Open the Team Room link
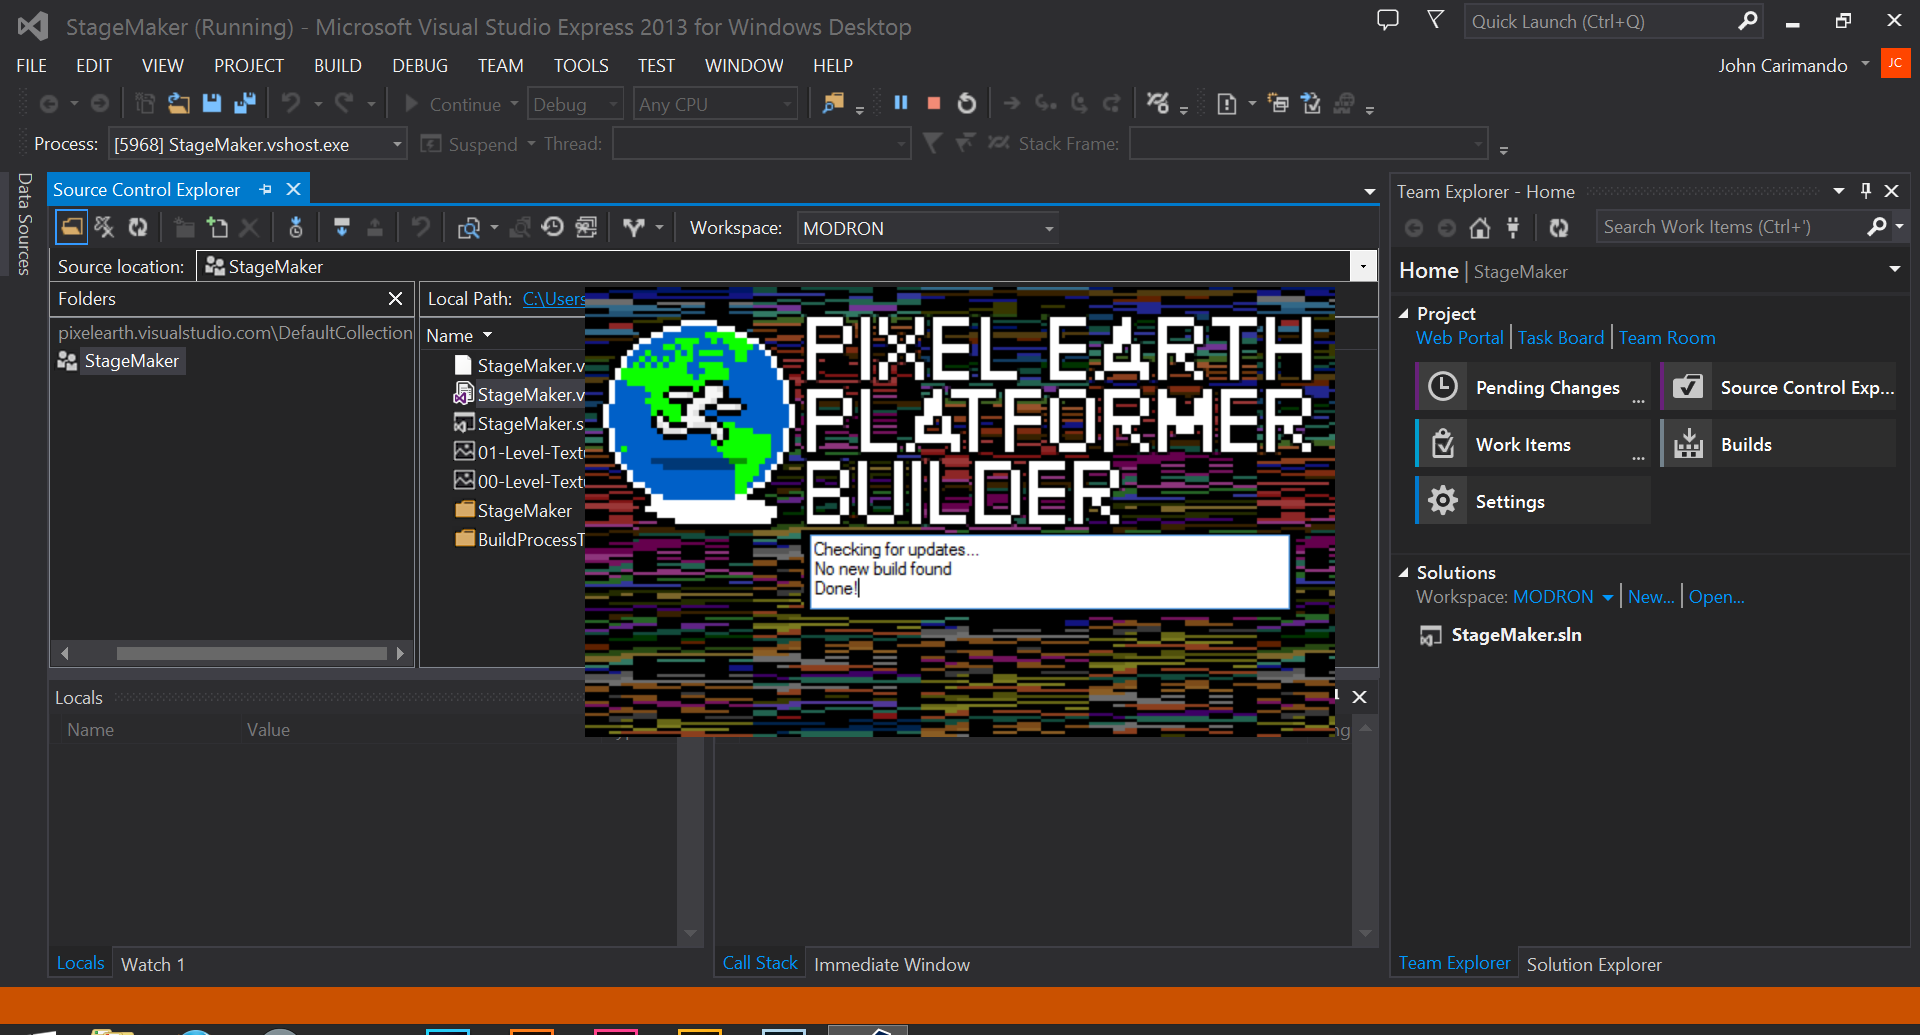This screenshot has height=1035, width=1920. pyautogui.click(x=1667, y=338)
